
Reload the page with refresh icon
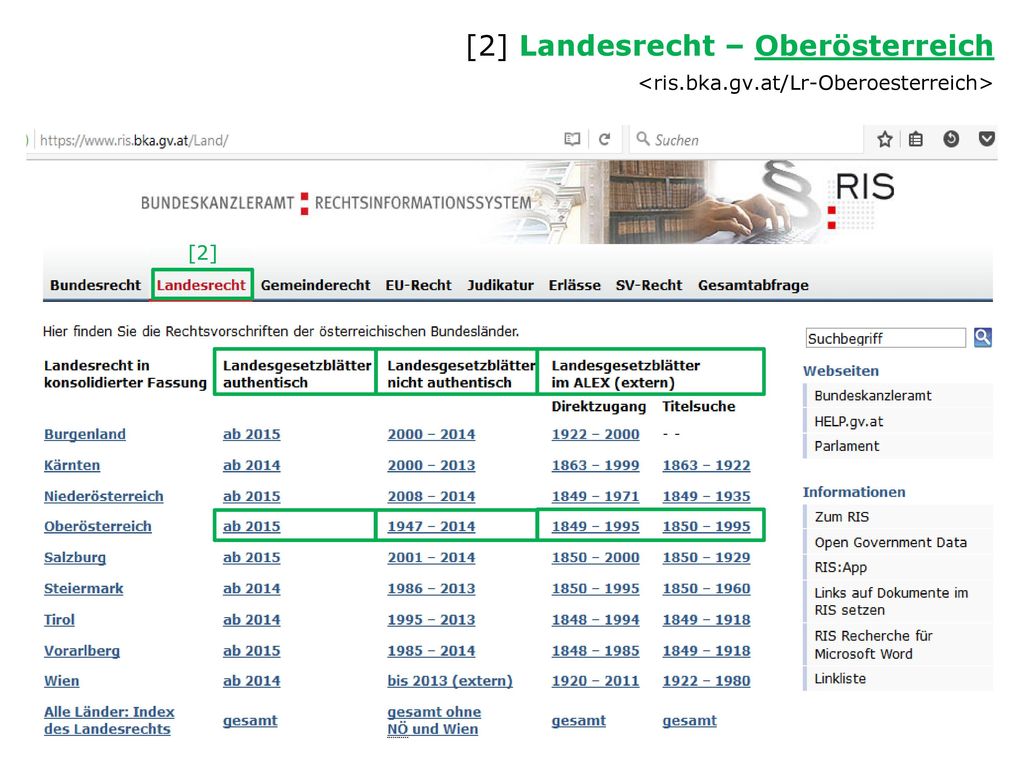(x=605, y=139)
